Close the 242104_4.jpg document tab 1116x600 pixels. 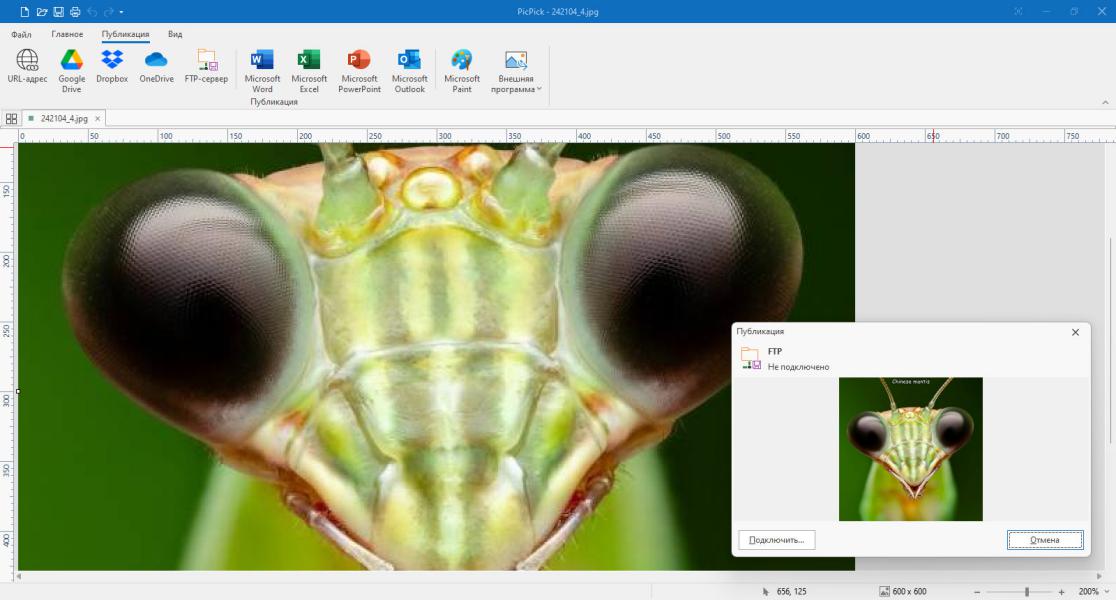coord(98,119)
